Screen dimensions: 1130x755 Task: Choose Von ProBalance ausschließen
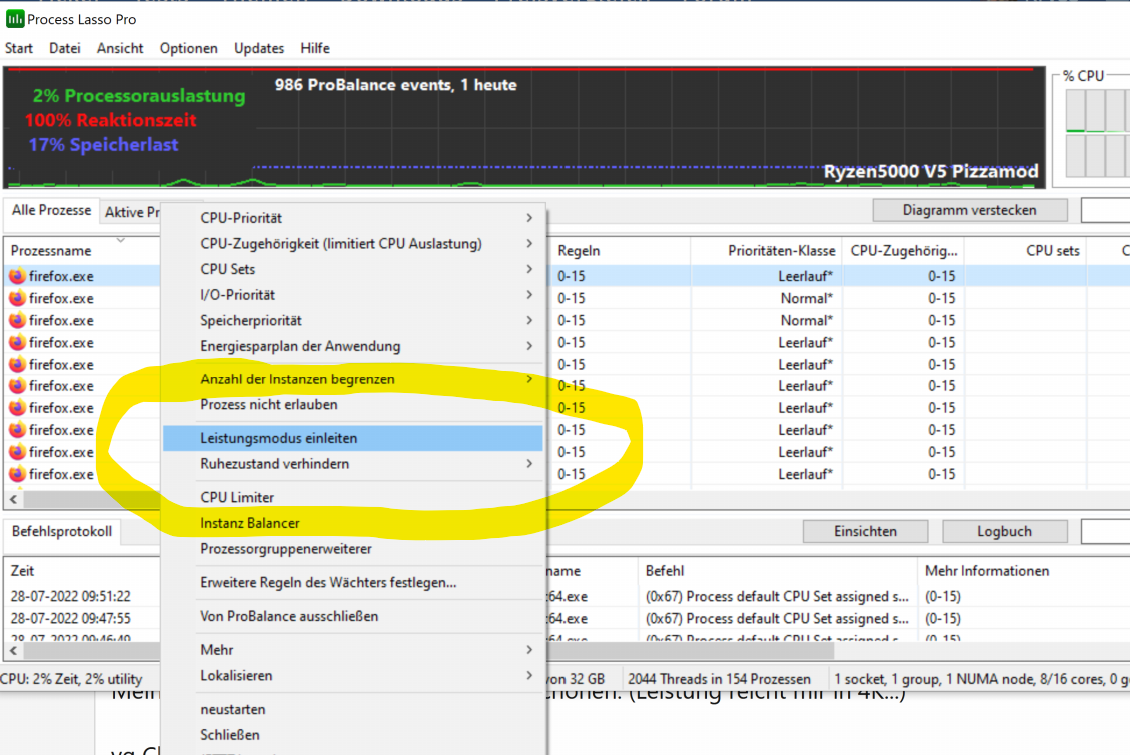click(x=353, y=616)
